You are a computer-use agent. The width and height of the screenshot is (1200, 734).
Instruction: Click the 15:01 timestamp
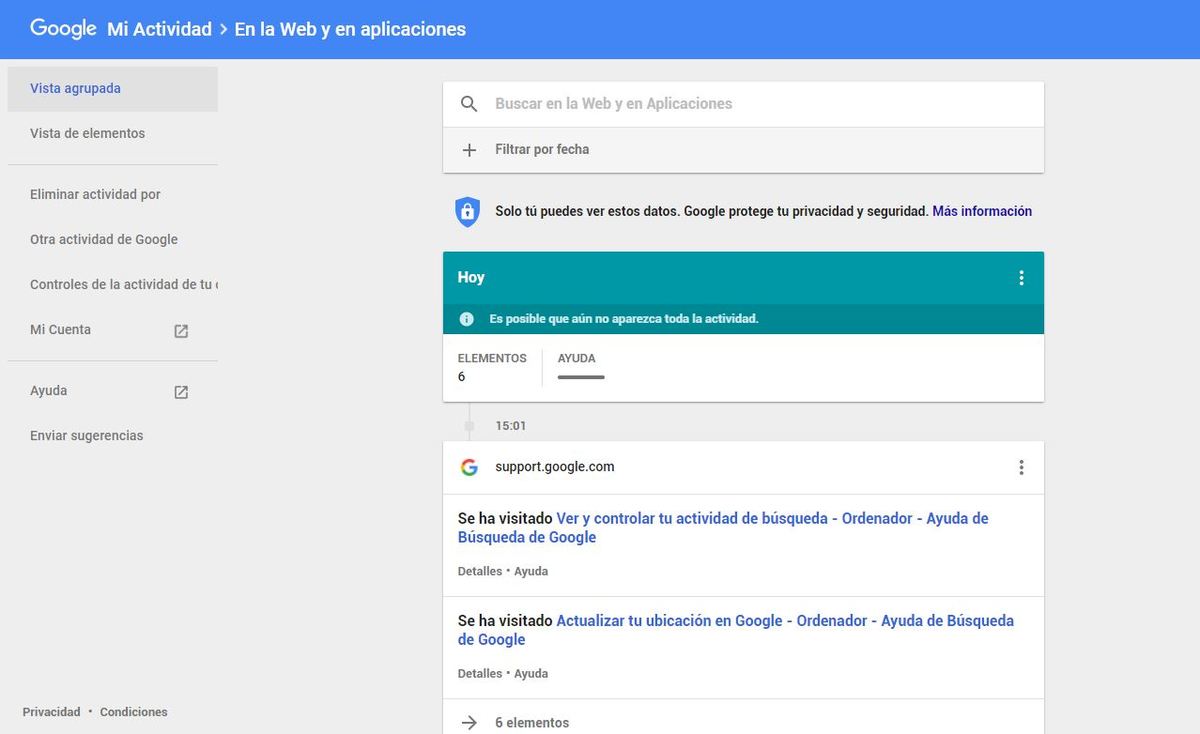511,426
